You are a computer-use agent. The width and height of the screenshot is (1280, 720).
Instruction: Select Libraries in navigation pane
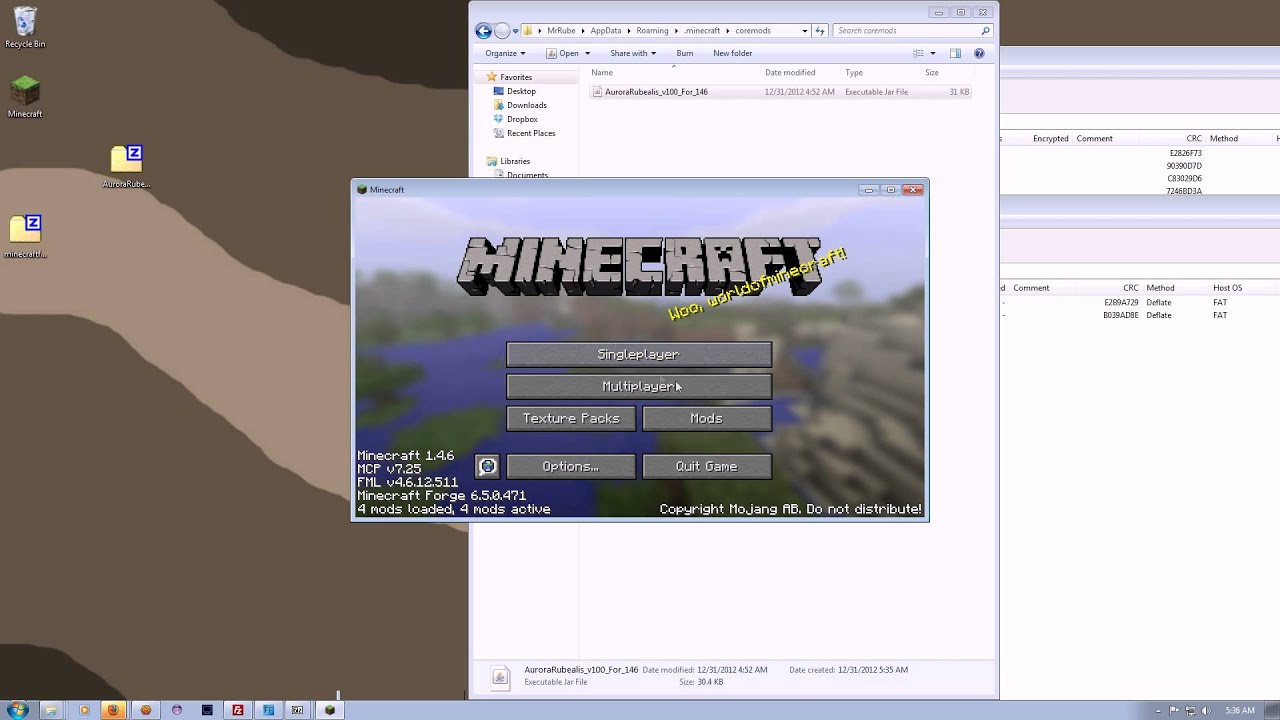coord(515,161)
